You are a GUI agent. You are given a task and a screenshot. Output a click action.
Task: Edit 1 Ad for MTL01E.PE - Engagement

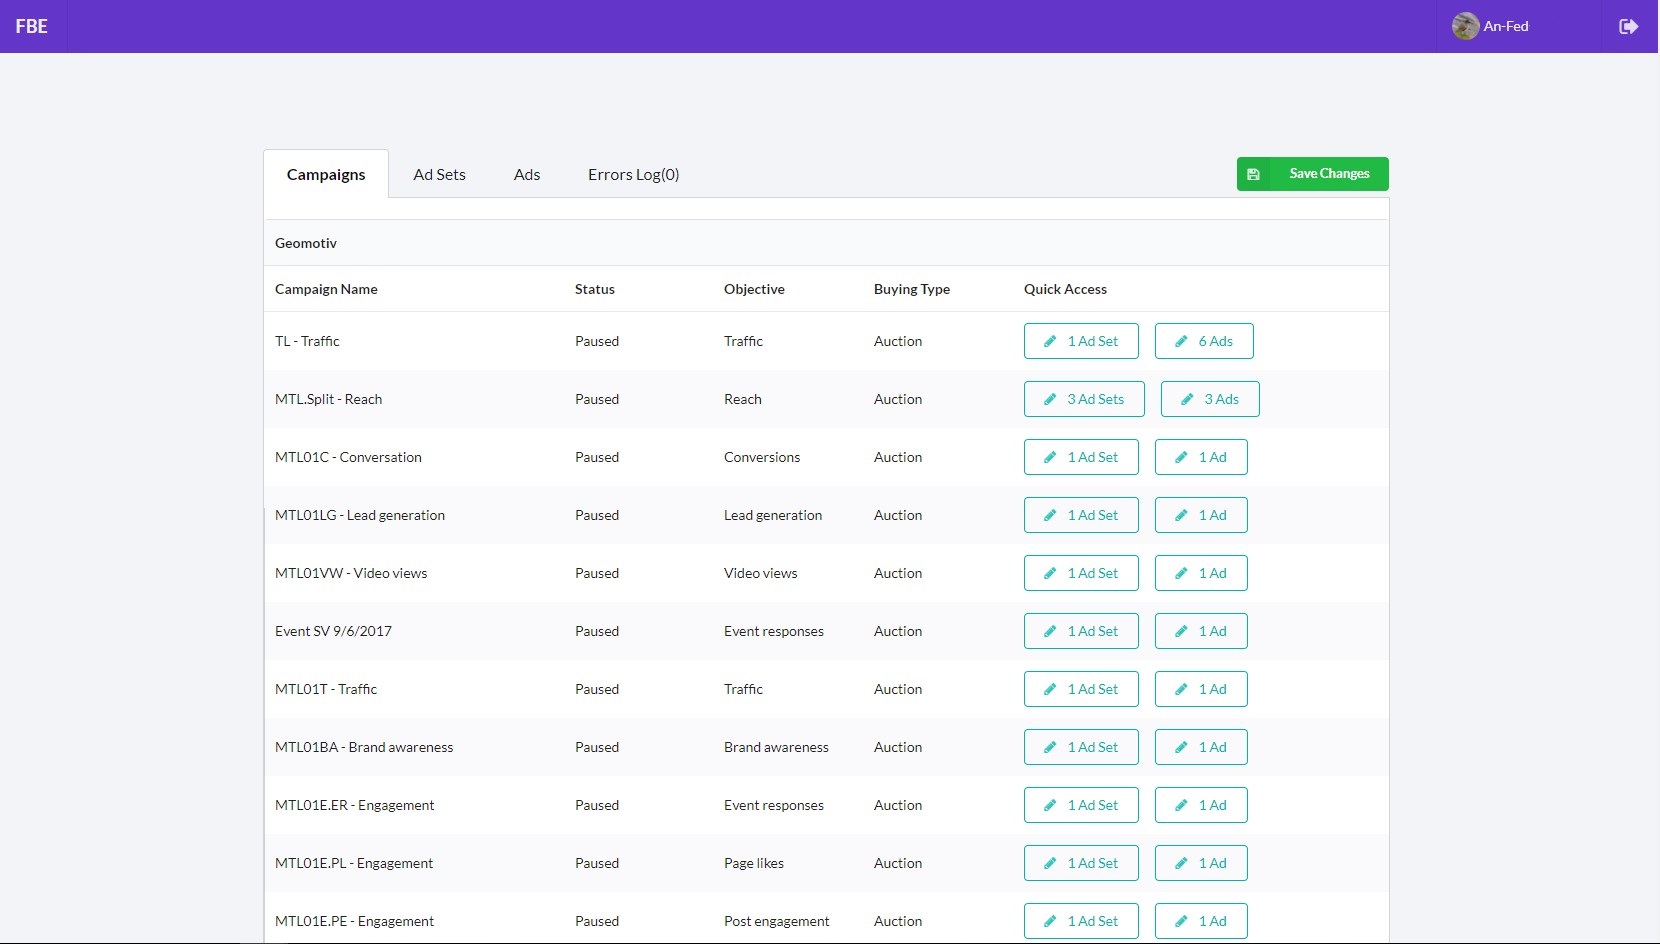1201,921
